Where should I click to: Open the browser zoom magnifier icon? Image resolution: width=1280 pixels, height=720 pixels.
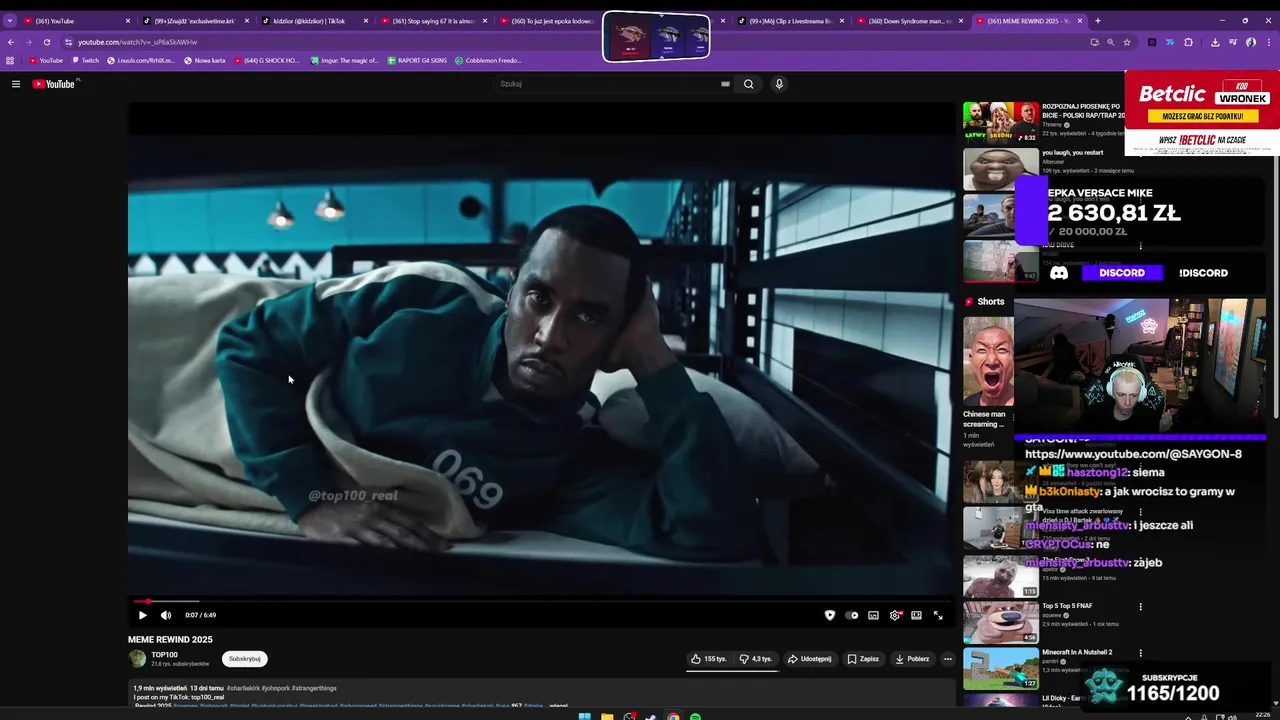click(1110, 42)
